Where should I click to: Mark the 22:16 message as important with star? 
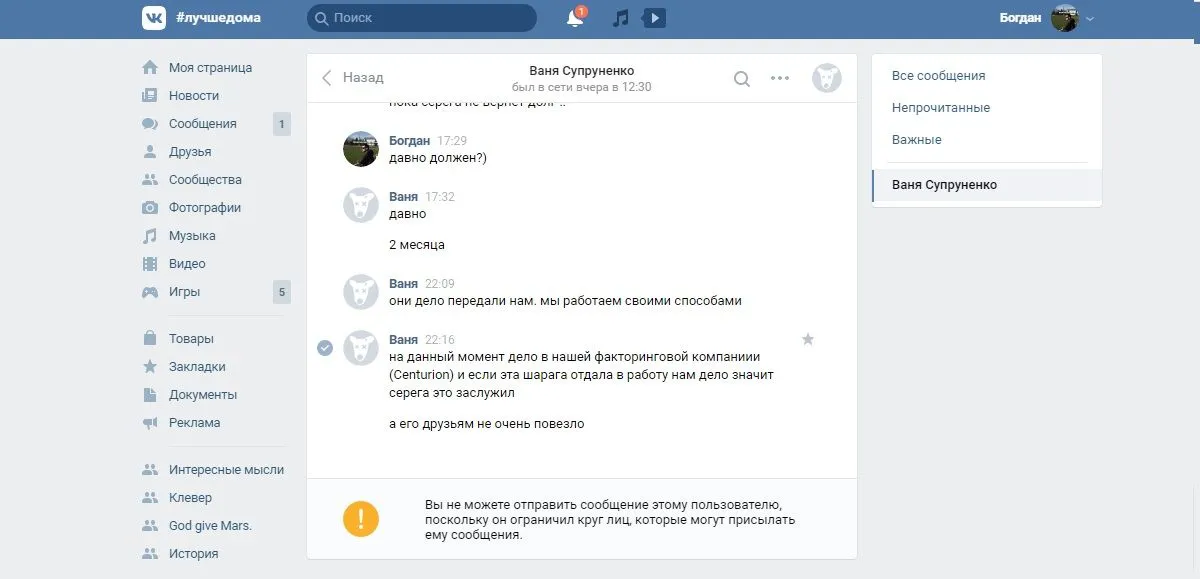click(808, 339)
